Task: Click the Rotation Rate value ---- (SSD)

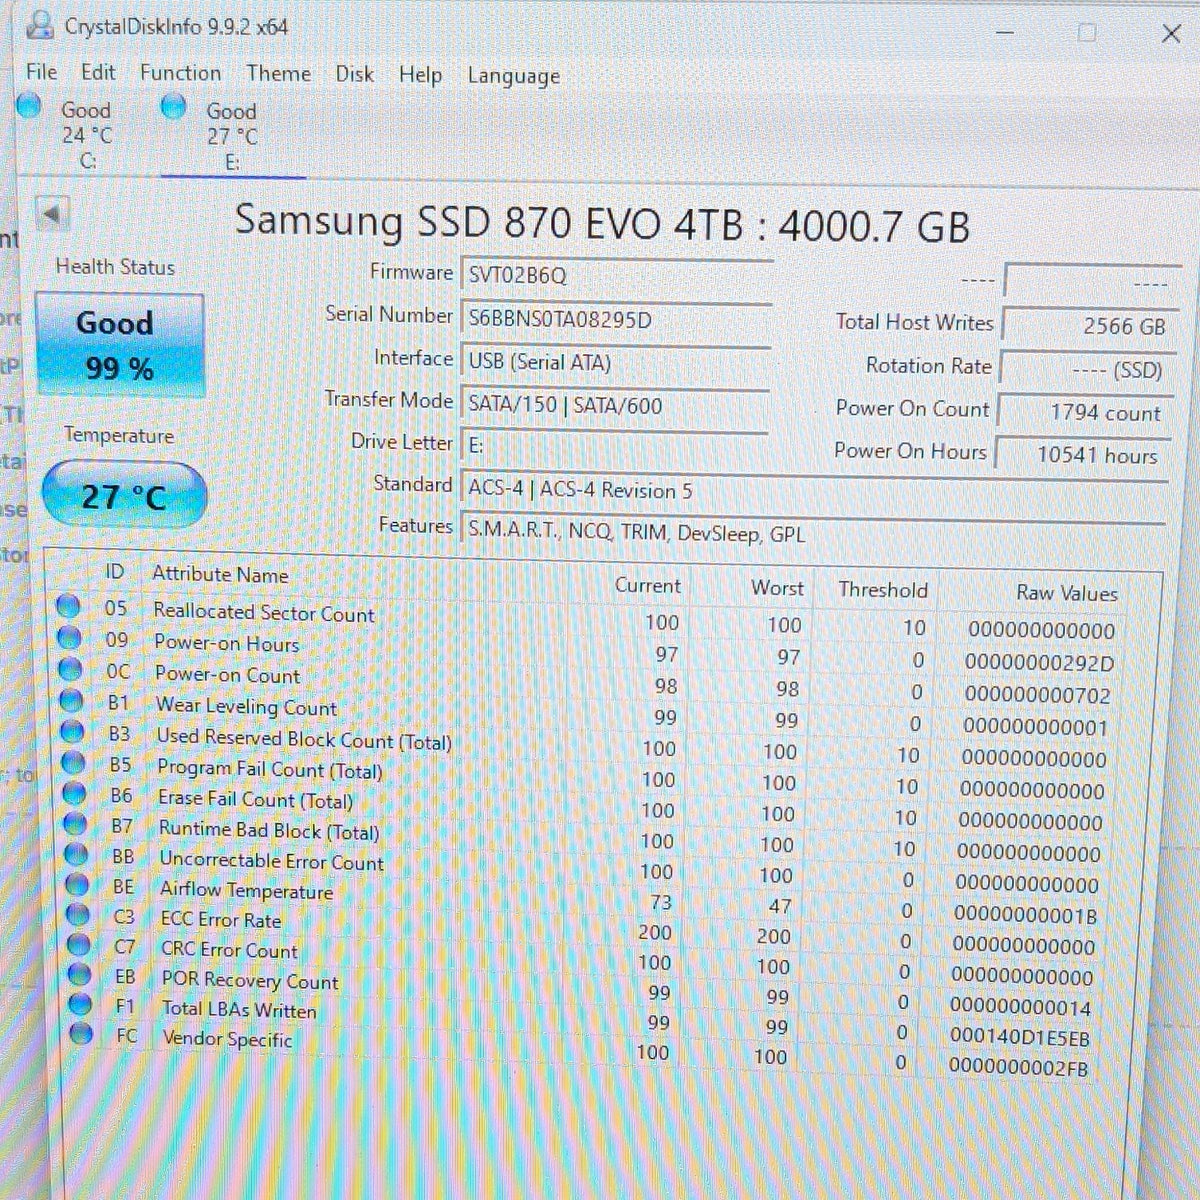Action: pos(1087,370)
